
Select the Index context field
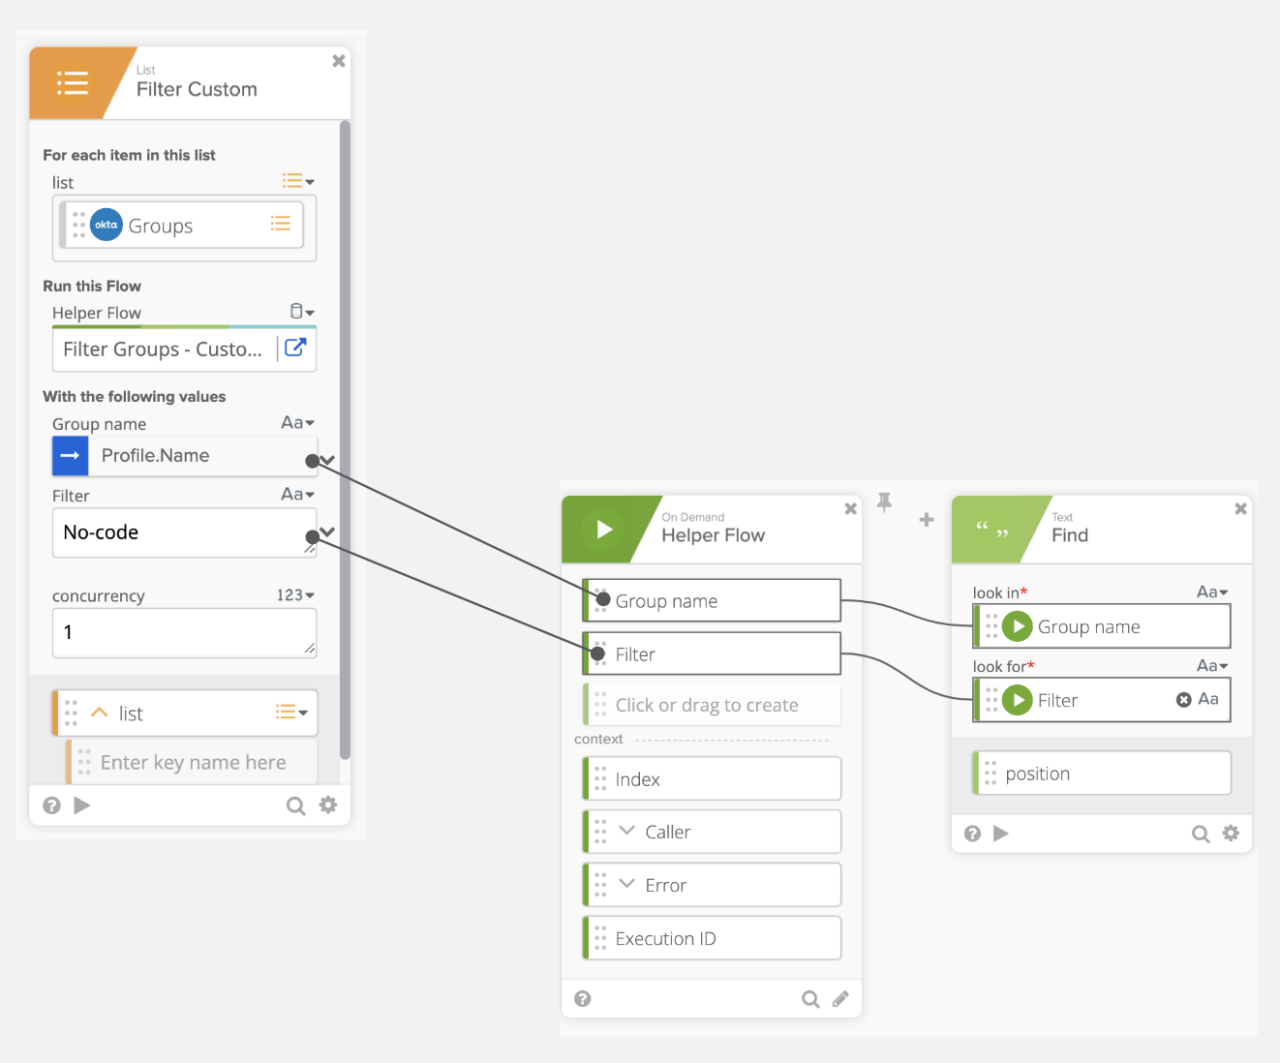click(712, 779)
